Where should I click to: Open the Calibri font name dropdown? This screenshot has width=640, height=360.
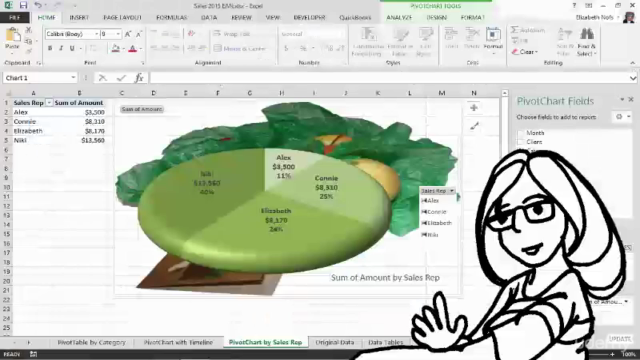point(97,34)
